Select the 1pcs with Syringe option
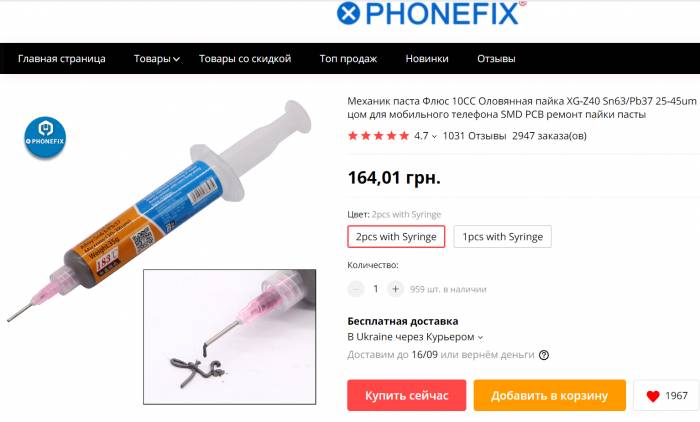This screenshot has width=700, height=422. 502,237
